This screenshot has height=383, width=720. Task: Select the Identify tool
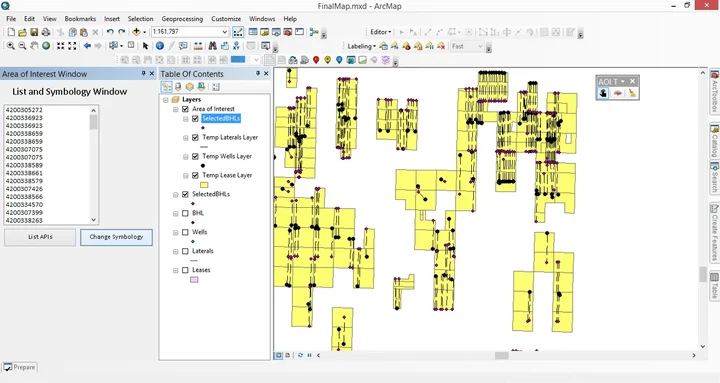tap(160, 46)
